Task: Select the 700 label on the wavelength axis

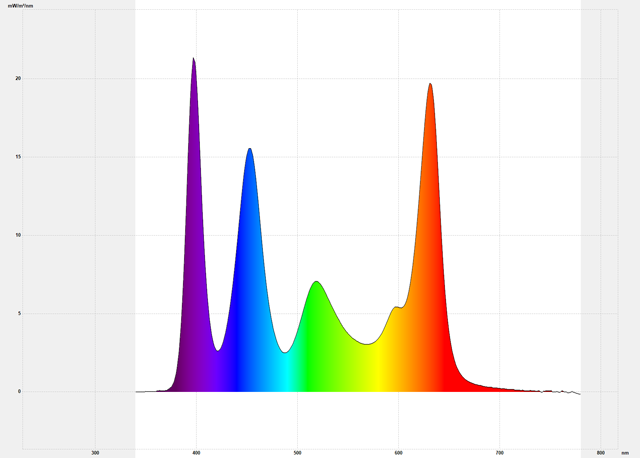Action: tap(500, 453)
